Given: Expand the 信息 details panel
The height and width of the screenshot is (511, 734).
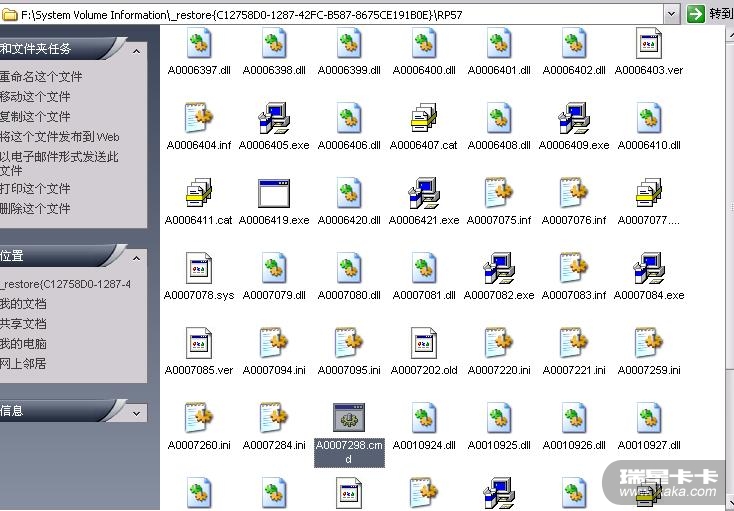Looking at the screenshot, I should click(136, 413).
